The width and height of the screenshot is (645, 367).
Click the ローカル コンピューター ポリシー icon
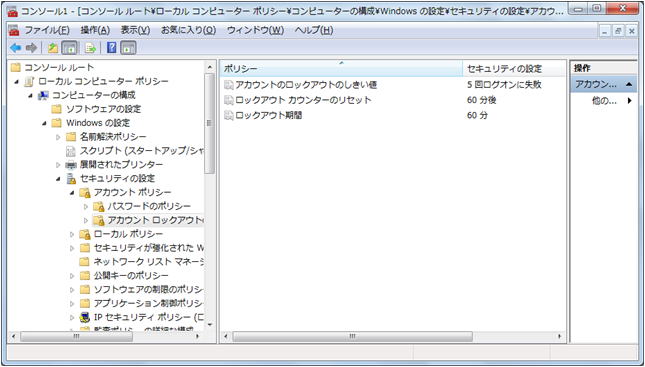click(29, 81)
